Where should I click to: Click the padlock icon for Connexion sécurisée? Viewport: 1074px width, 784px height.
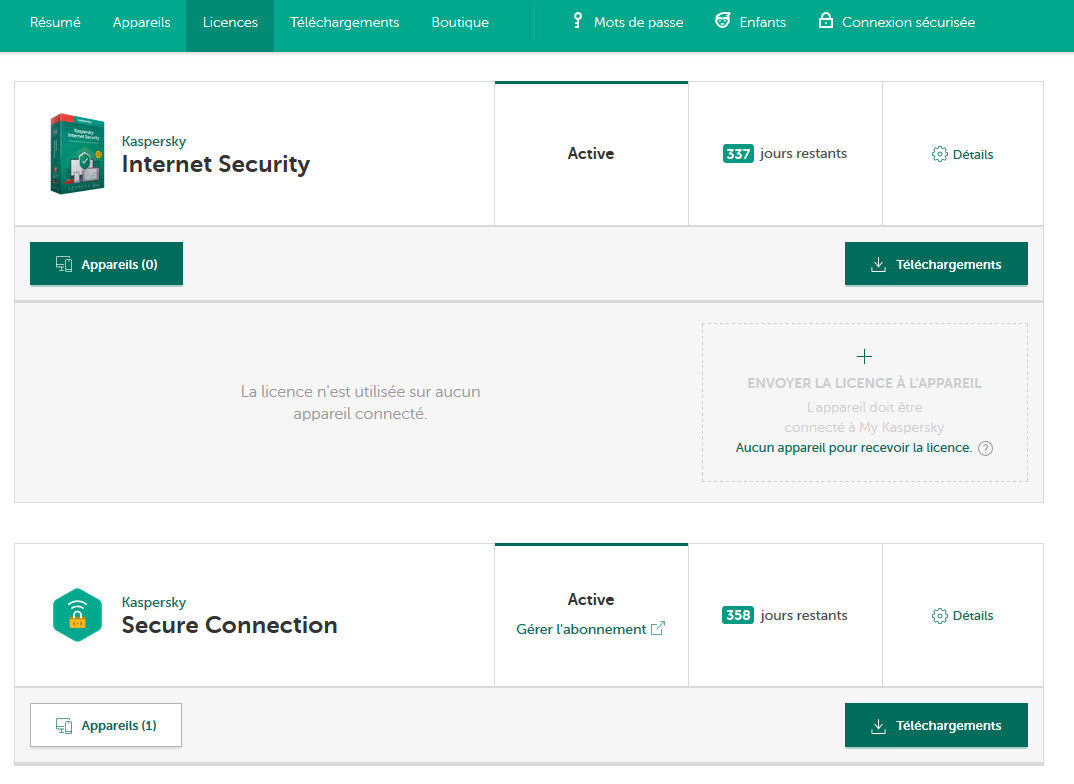point(825,21)
